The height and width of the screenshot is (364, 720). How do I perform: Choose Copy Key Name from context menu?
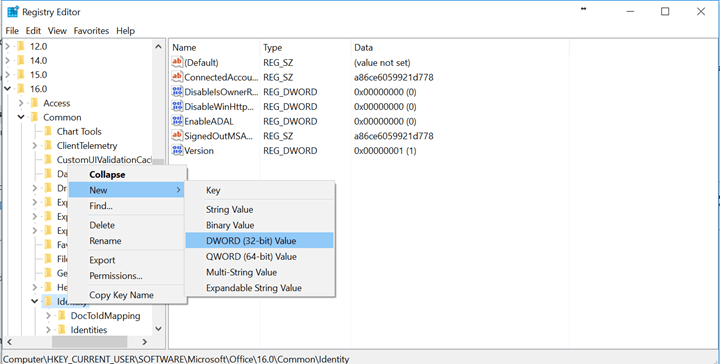coord(121,295)
